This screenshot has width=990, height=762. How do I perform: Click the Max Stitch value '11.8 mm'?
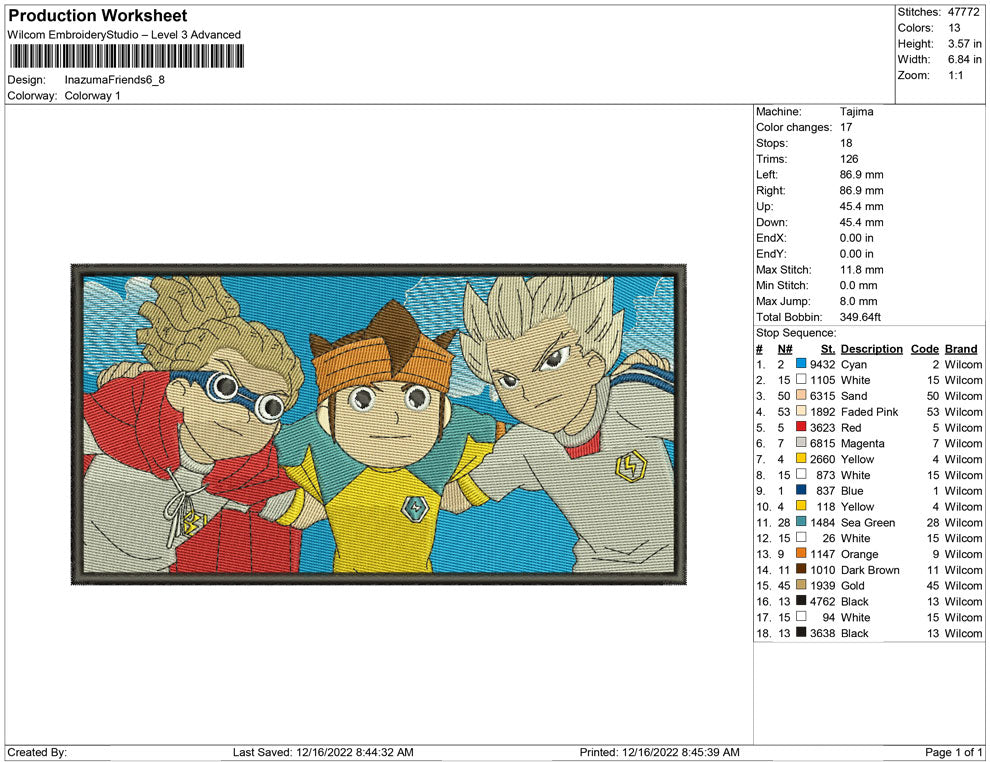[x=862, y=270]
